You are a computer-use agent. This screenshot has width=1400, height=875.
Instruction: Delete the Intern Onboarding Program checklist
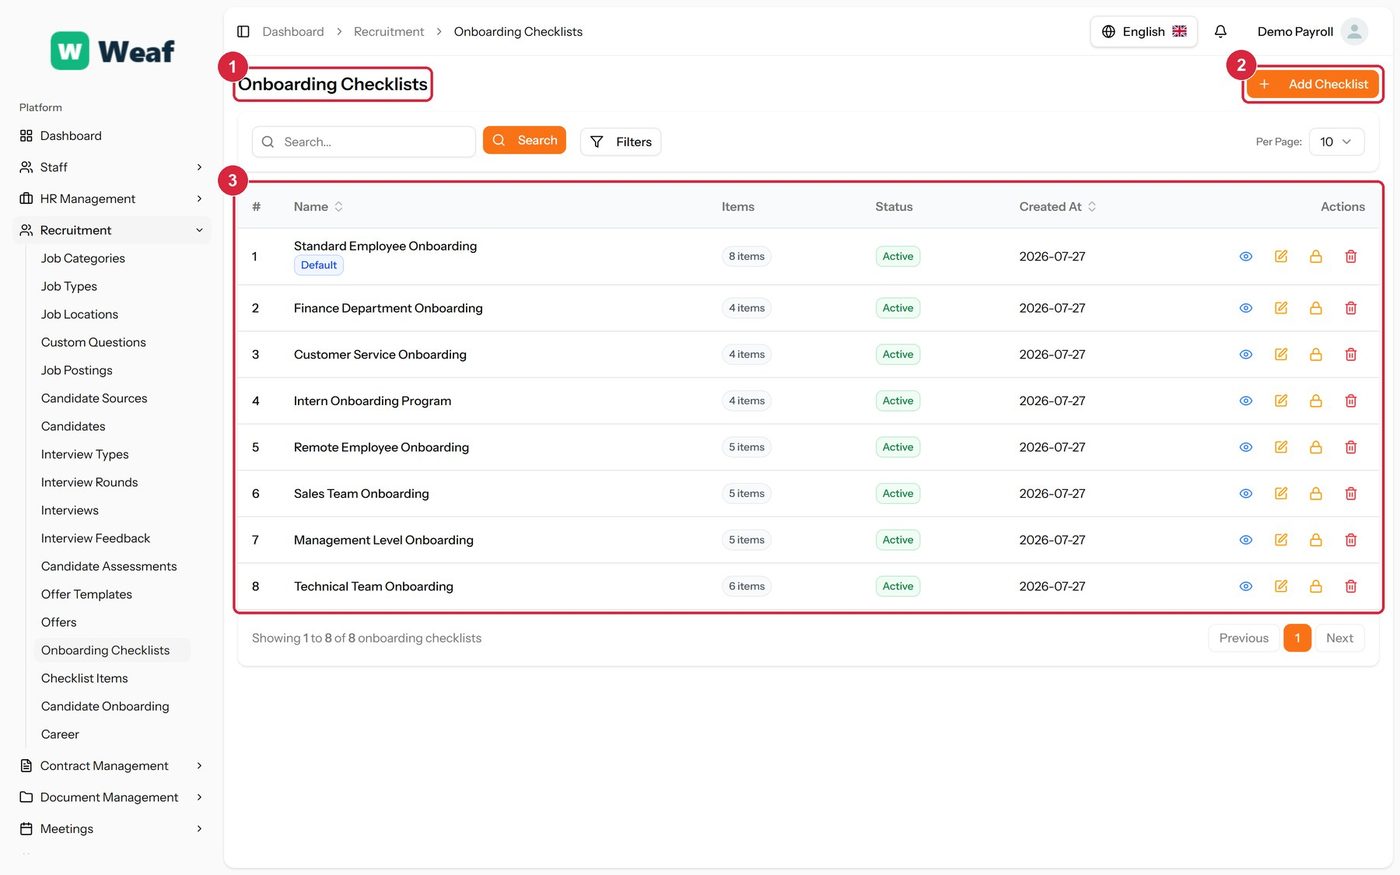1351,401
